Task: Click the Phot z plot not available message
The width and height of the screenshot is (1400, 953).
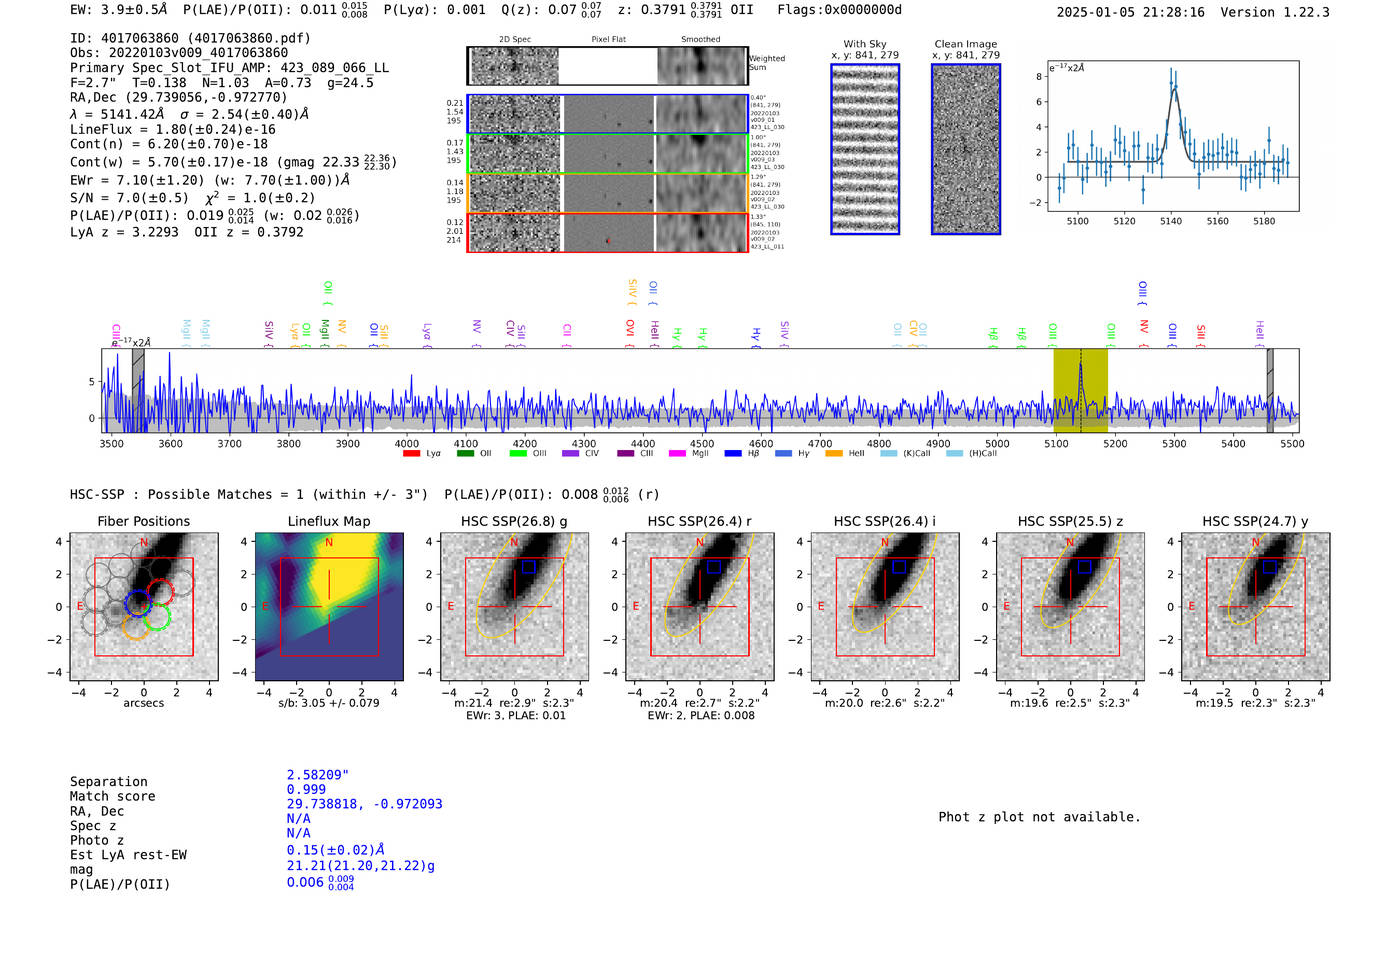Action: 1040,817
